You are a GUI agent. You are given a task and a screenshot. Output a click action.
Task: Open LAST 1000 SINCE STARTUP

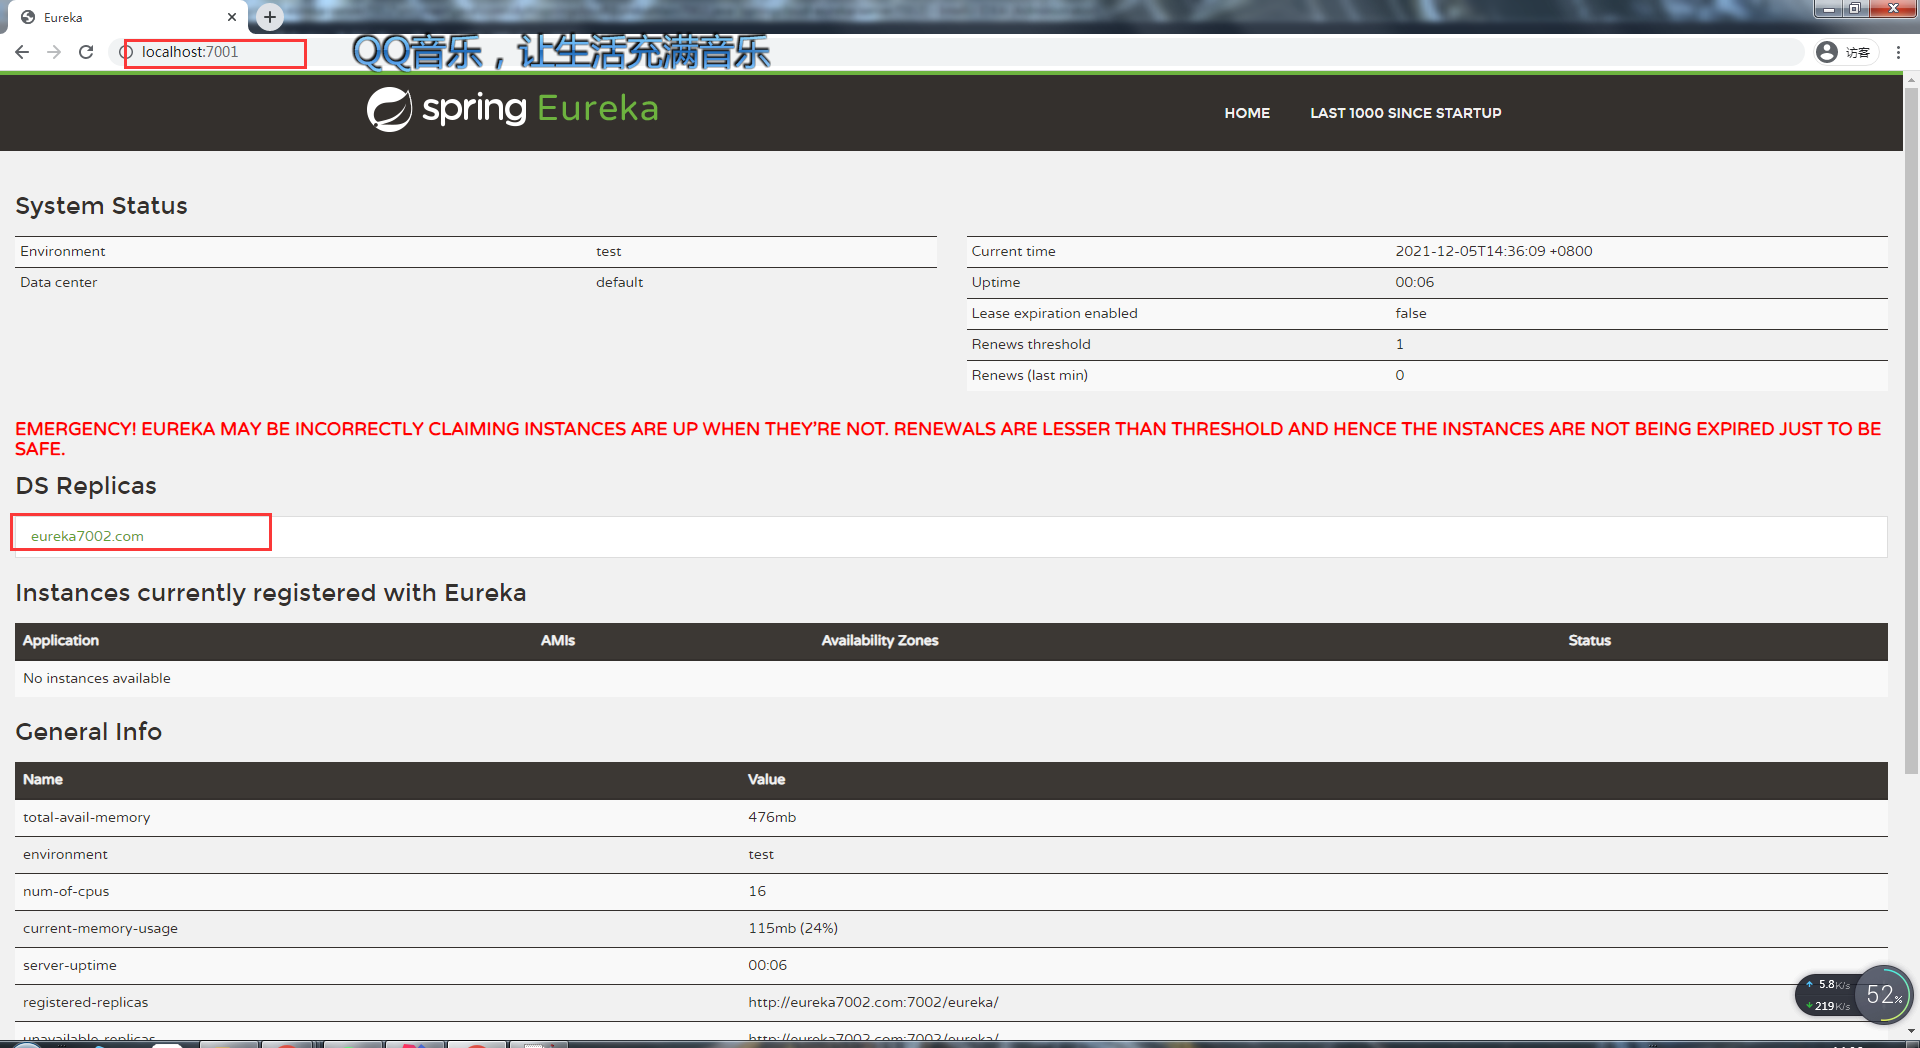click(1405, 113)
